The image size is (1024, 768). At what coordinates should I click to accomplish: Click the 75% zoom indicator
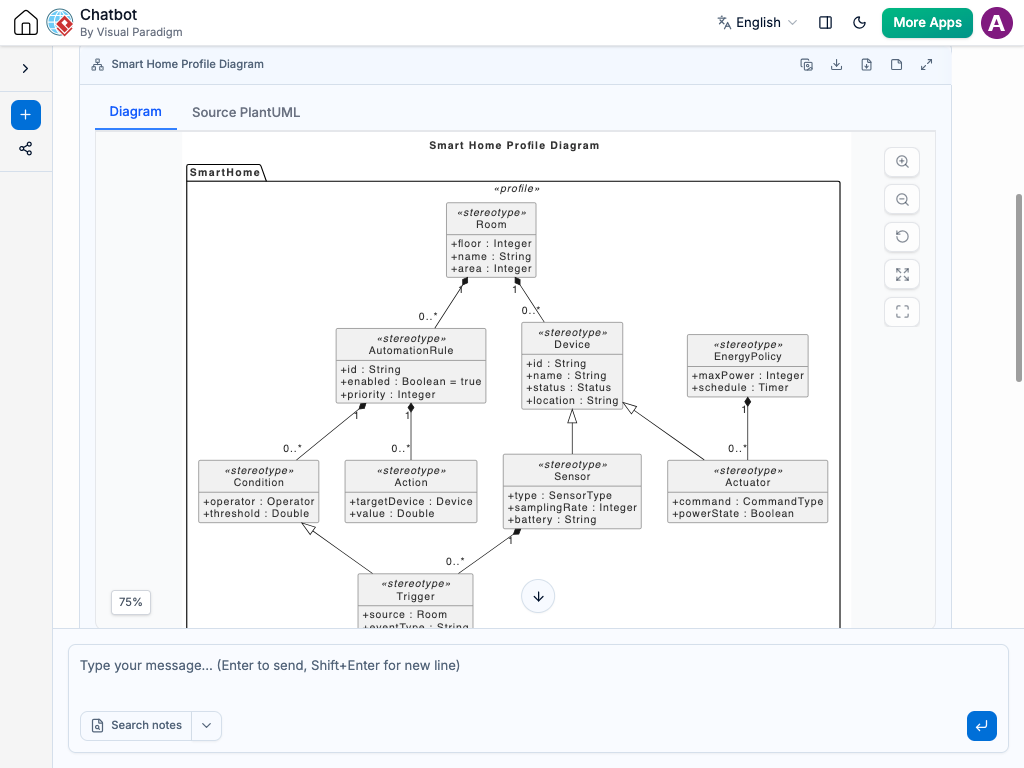pyautogui.click(x=131, y=602)
